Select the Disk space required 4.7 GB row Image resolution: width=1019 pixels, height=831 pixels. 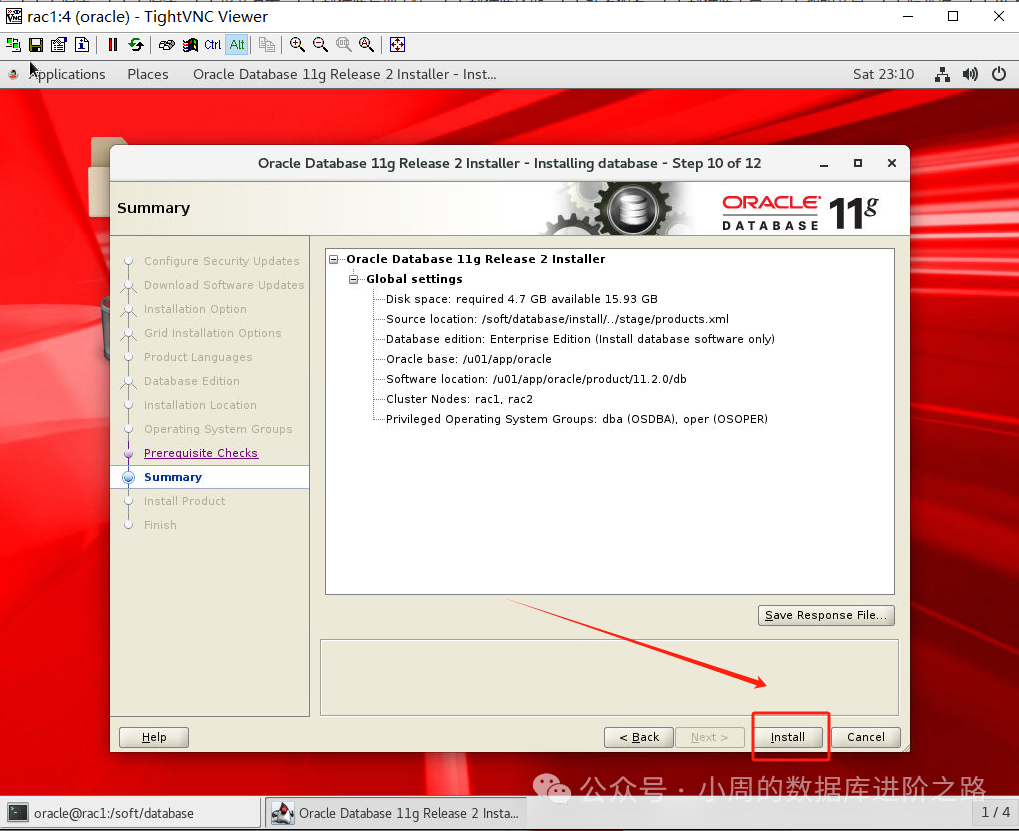(521, 299)
